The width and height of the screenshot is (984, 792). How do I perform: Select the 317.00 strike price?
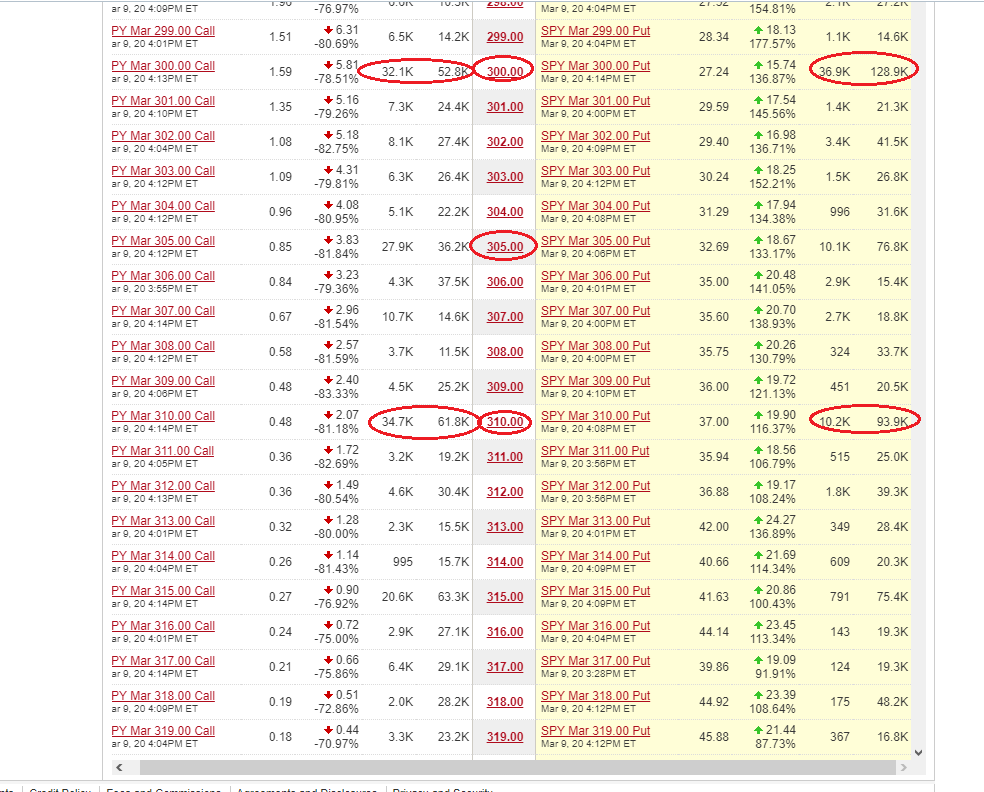coord(505,667)
